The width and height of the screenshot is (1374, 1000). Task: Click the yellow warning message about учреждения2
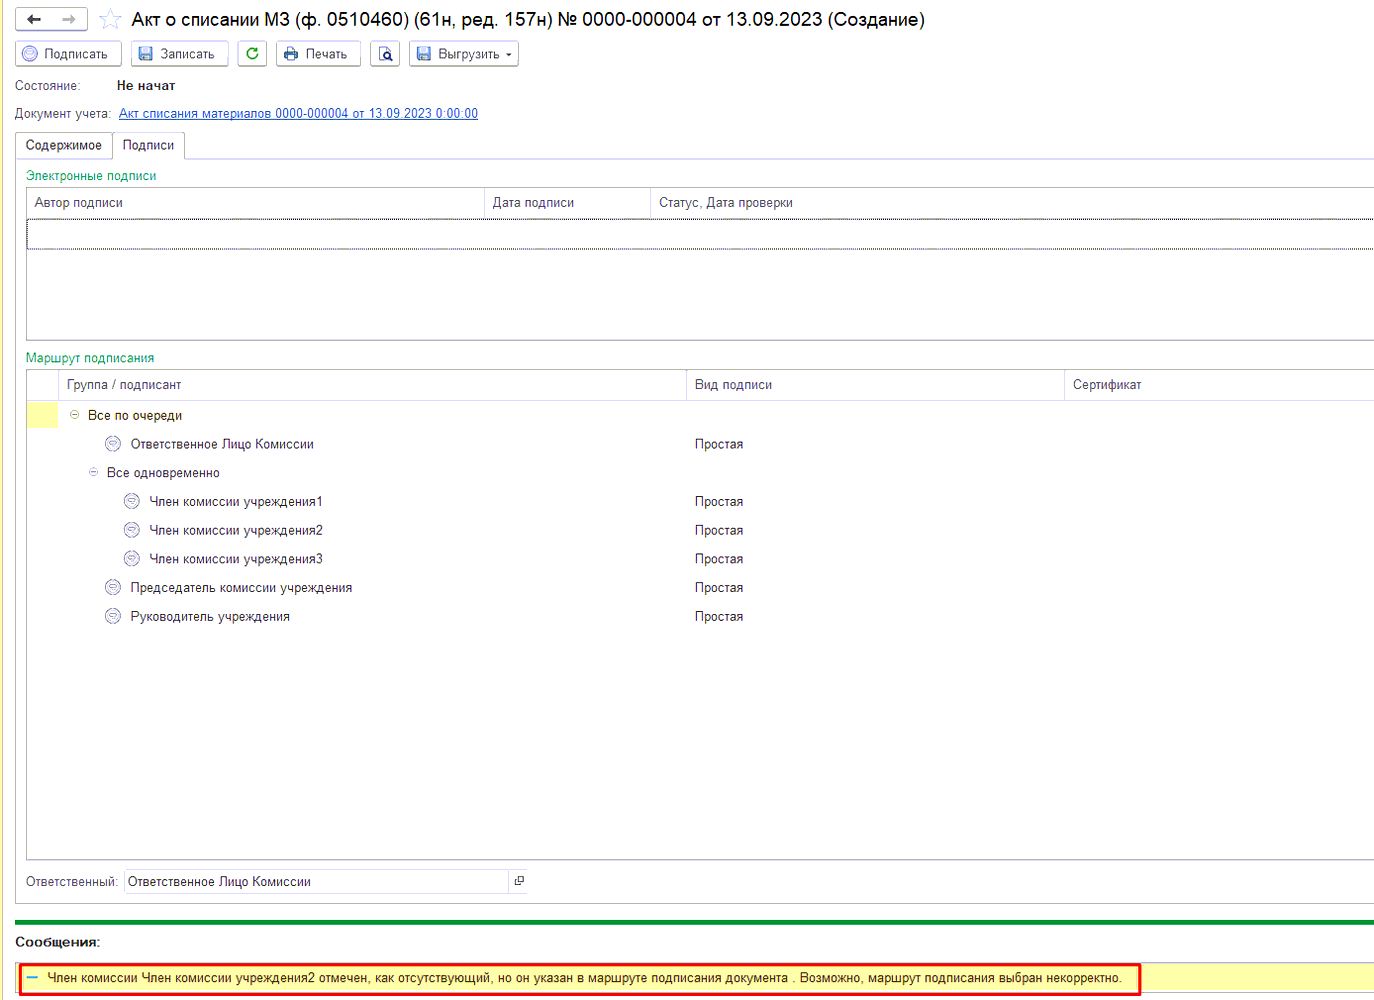(x=584, y=978)
